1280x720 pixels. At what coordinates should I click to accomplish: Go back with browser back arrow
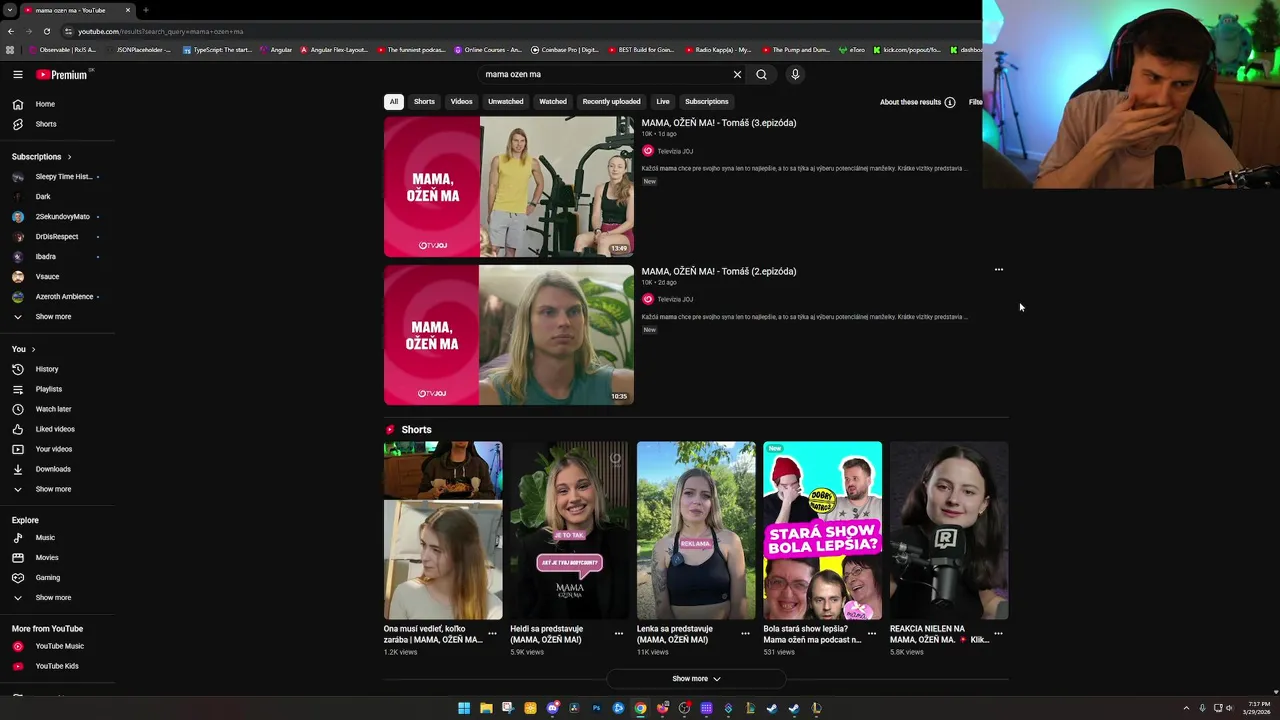pyautogui.click(x=11, y=31)
